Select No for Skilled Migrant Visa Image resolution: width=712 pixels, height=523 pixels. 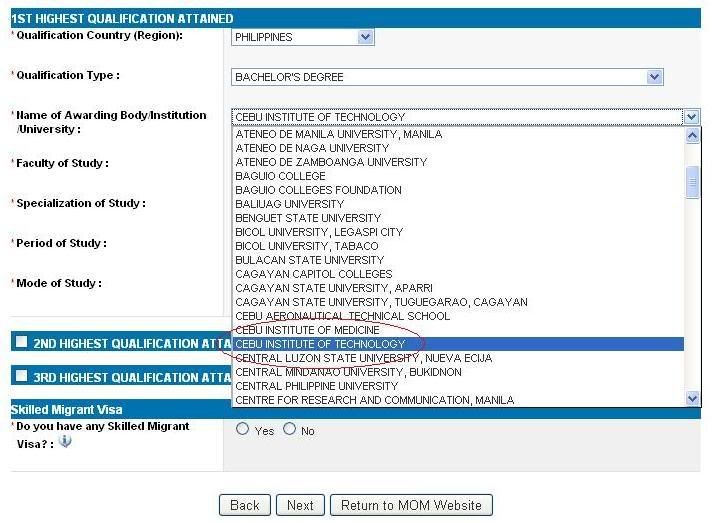289,429
